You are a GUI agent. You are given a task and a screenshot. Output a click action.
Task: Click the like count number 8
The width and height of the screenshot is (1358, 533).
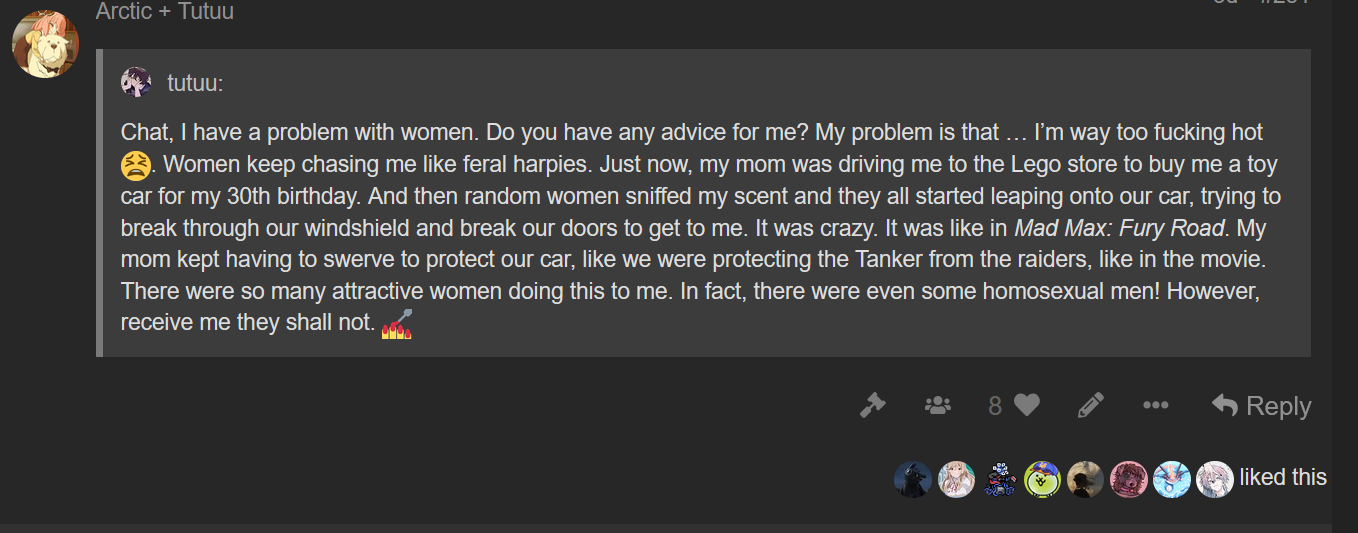coord(995,405)
